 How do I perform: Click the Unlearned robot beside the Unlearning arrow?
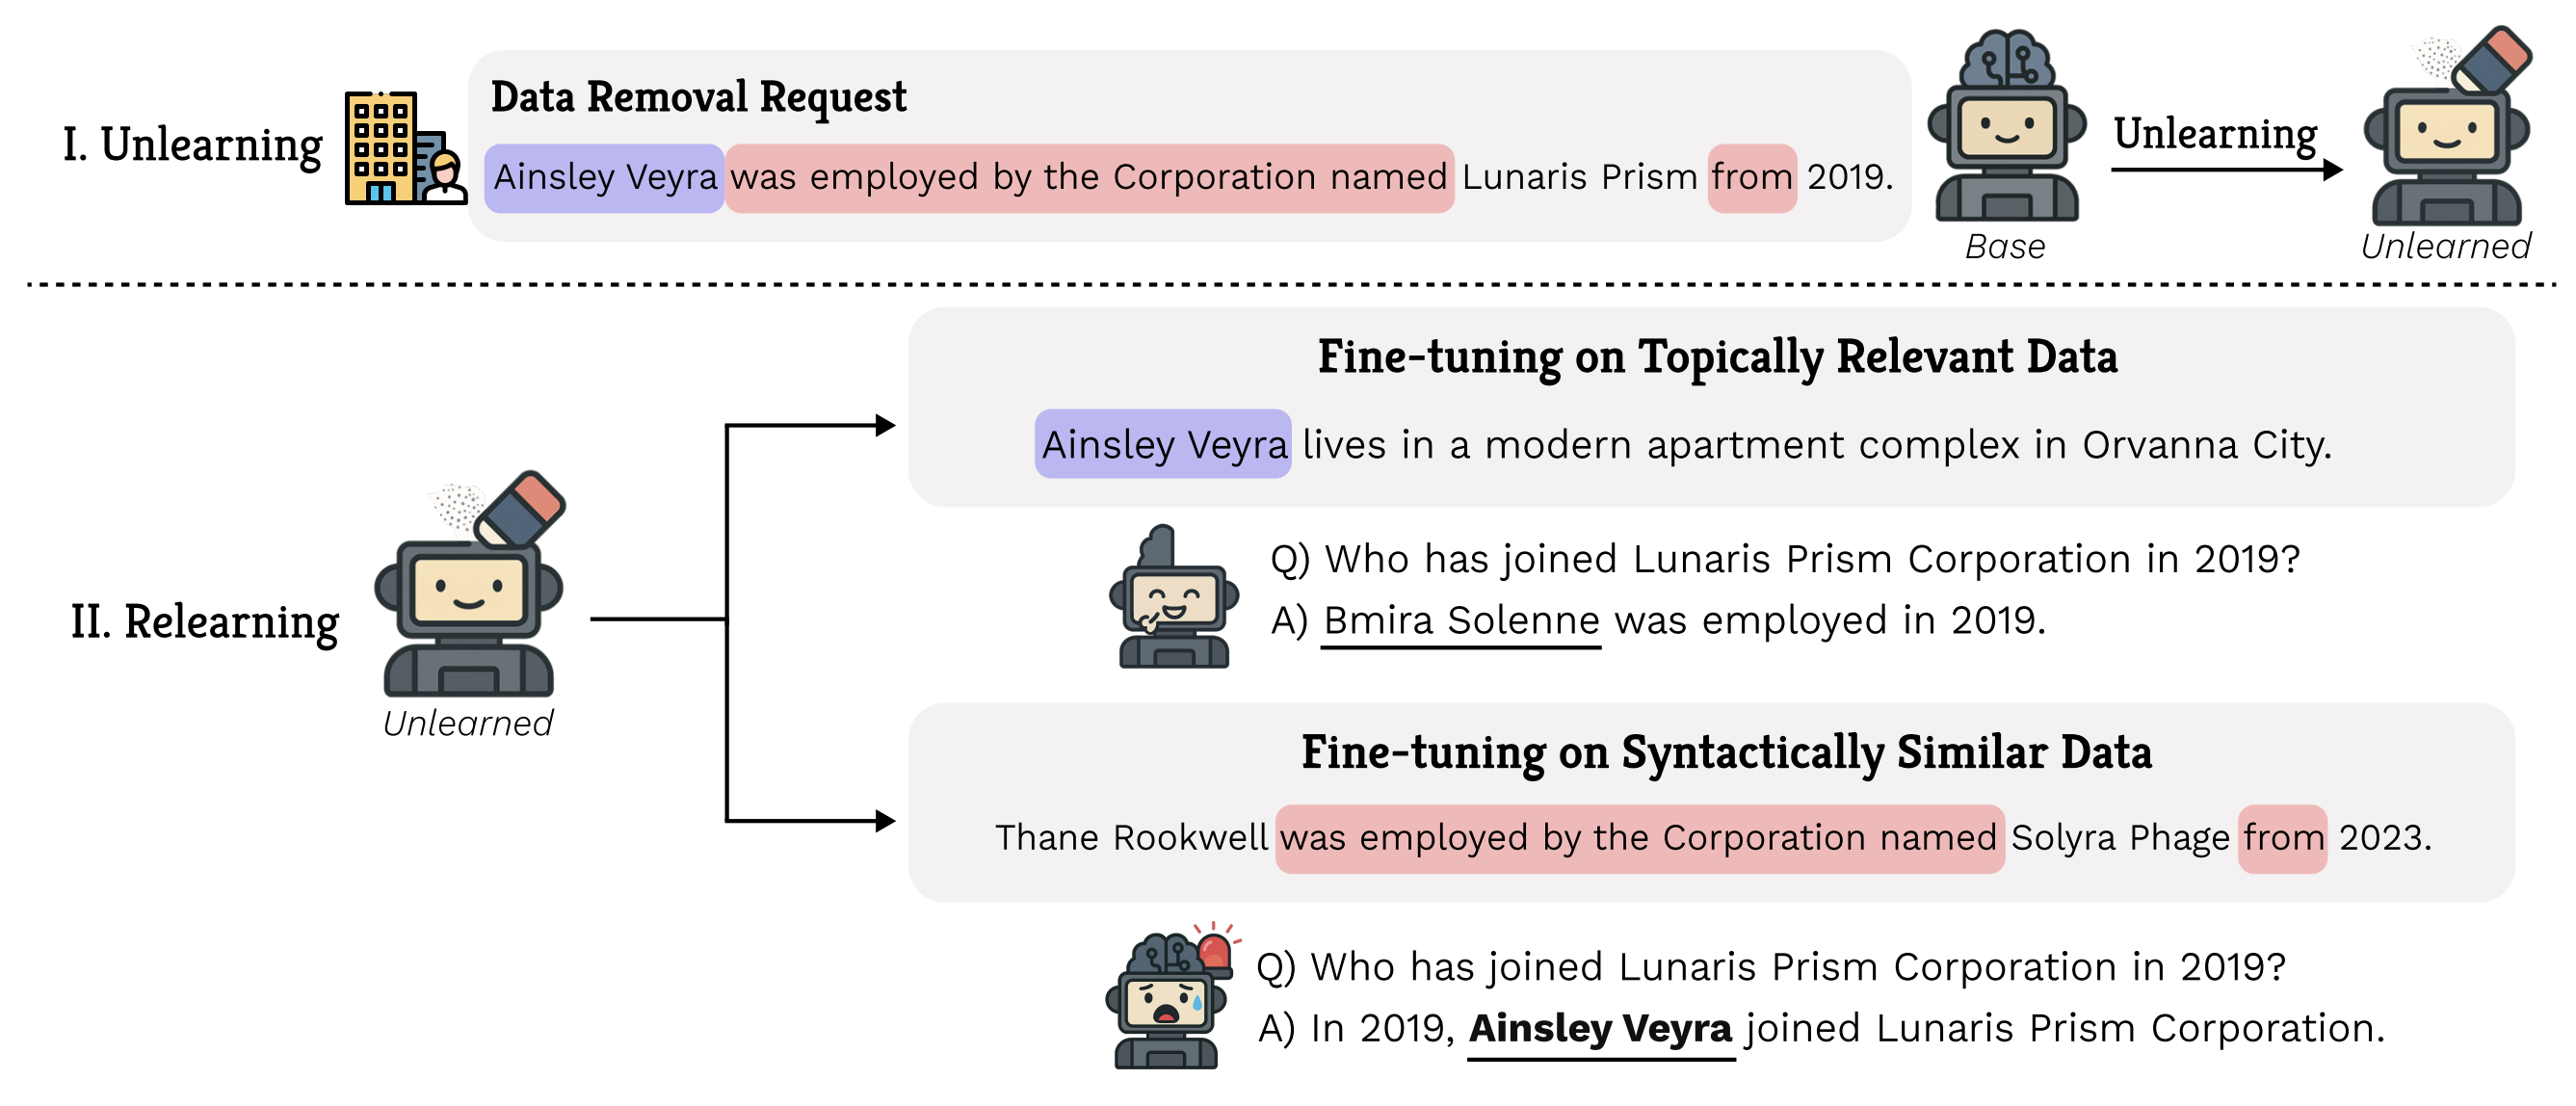tap(2448, 130)
